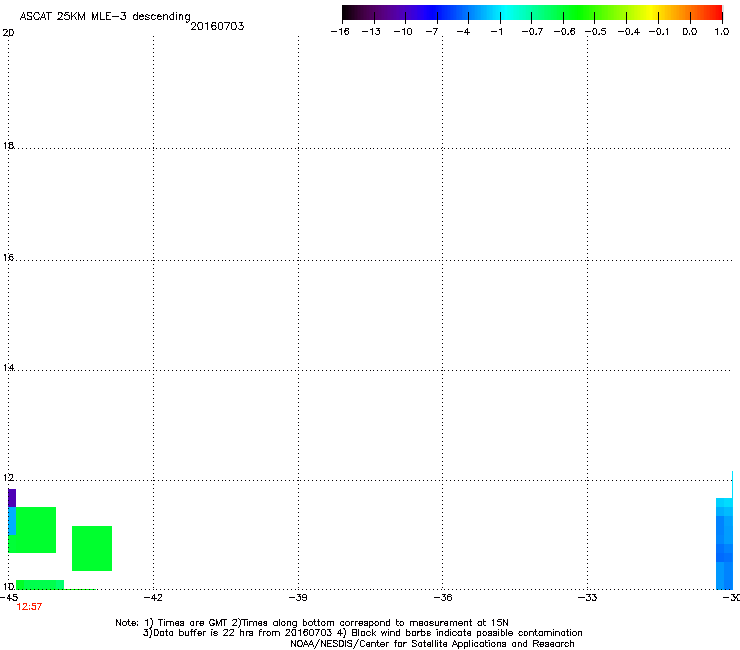Click the colorbar tick label -13

point(371,32)
